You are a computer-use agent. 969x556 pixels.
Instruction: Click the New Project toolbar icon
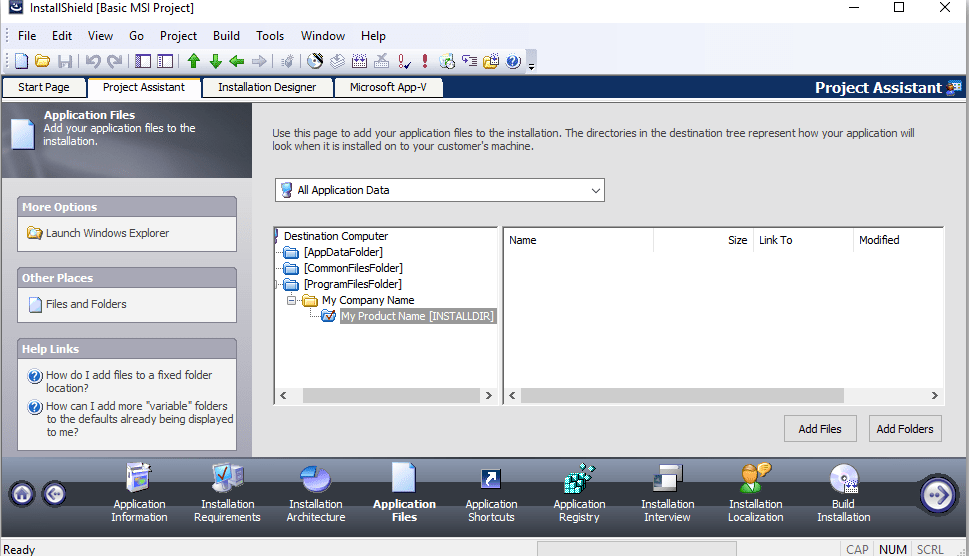(x=22, y=61)
